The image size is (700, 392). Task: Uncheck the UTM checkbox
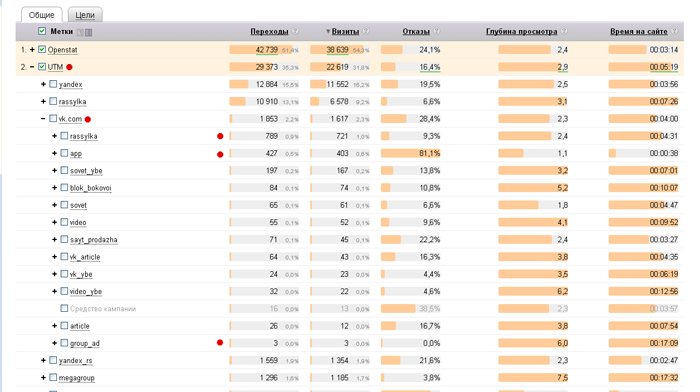[42, 67]
